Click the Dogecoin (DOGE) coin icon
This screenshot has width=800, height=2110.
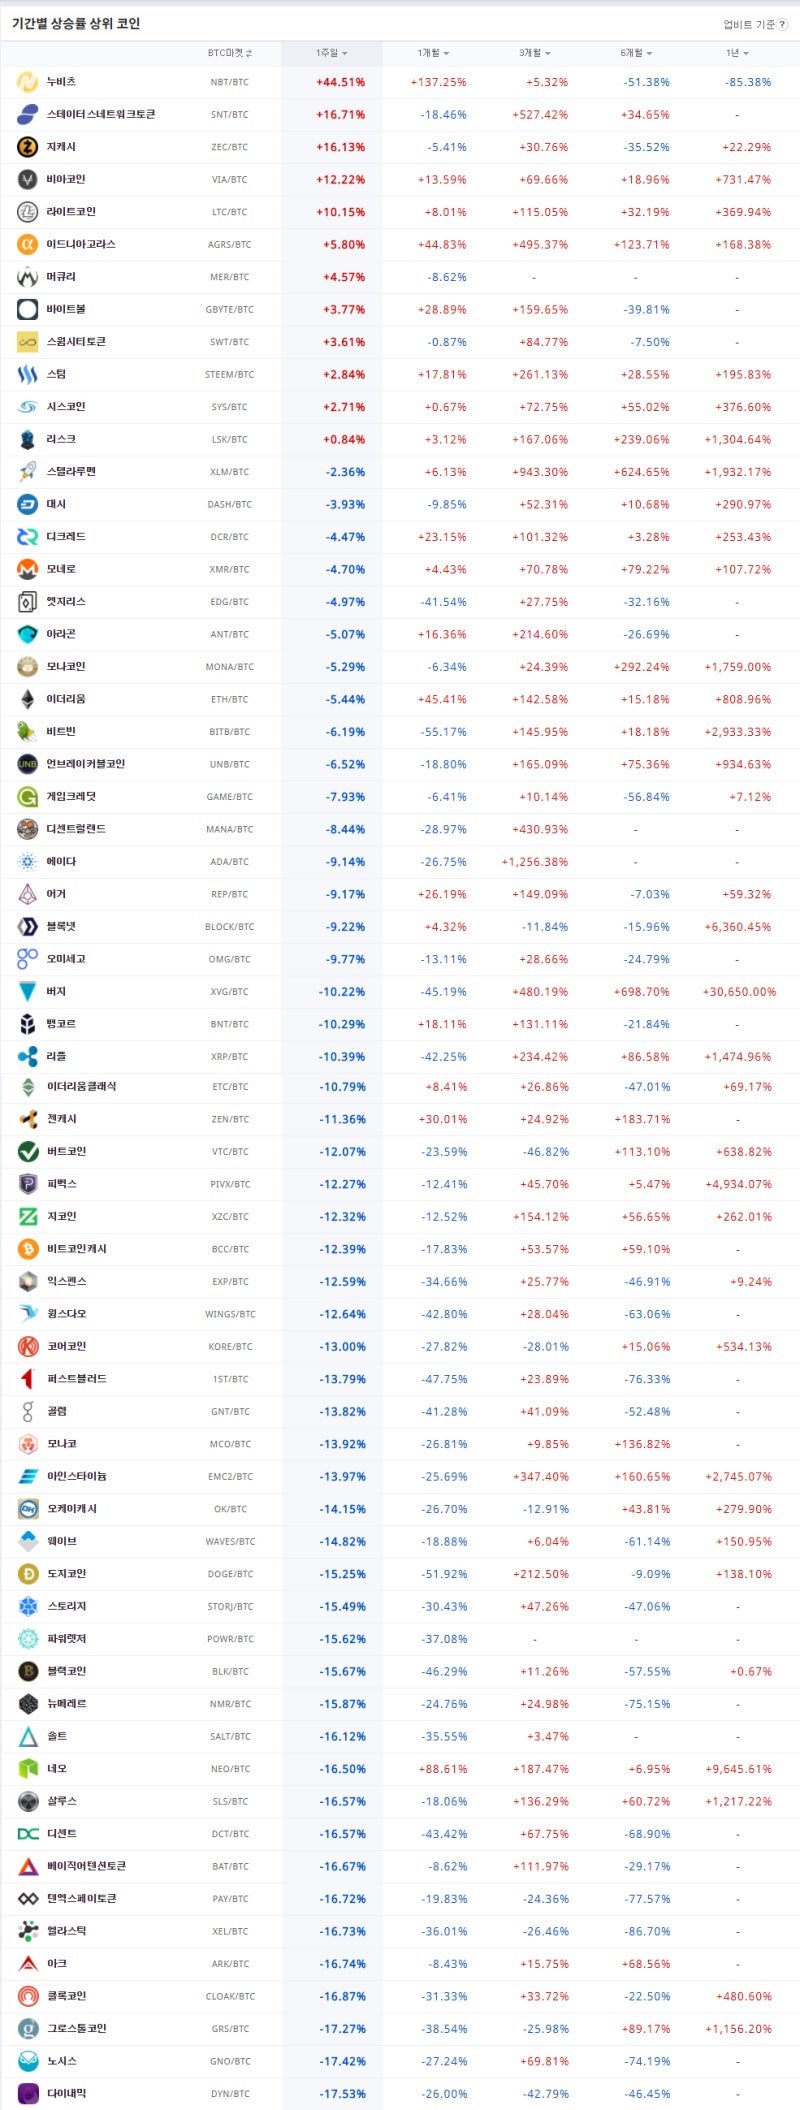pos(28,1574)
